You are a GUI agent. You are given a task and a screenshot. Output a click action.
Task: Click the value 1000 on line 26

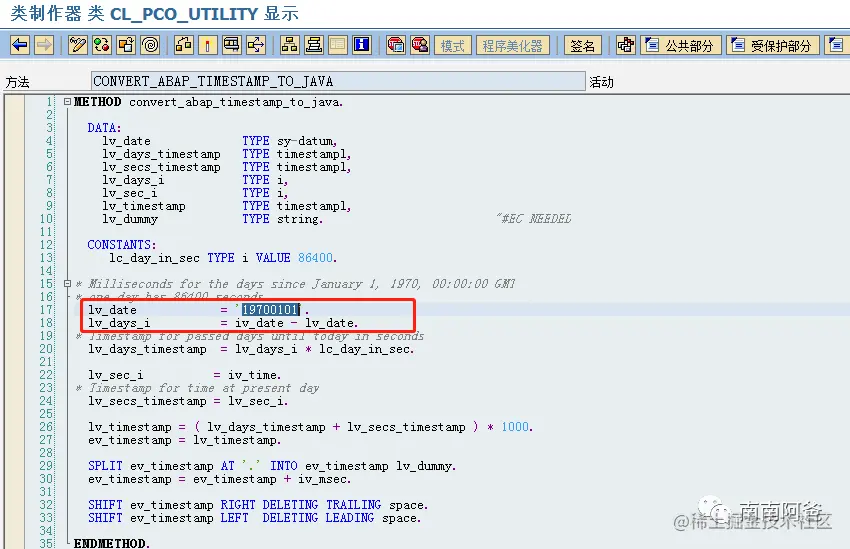tap(514, 427)
